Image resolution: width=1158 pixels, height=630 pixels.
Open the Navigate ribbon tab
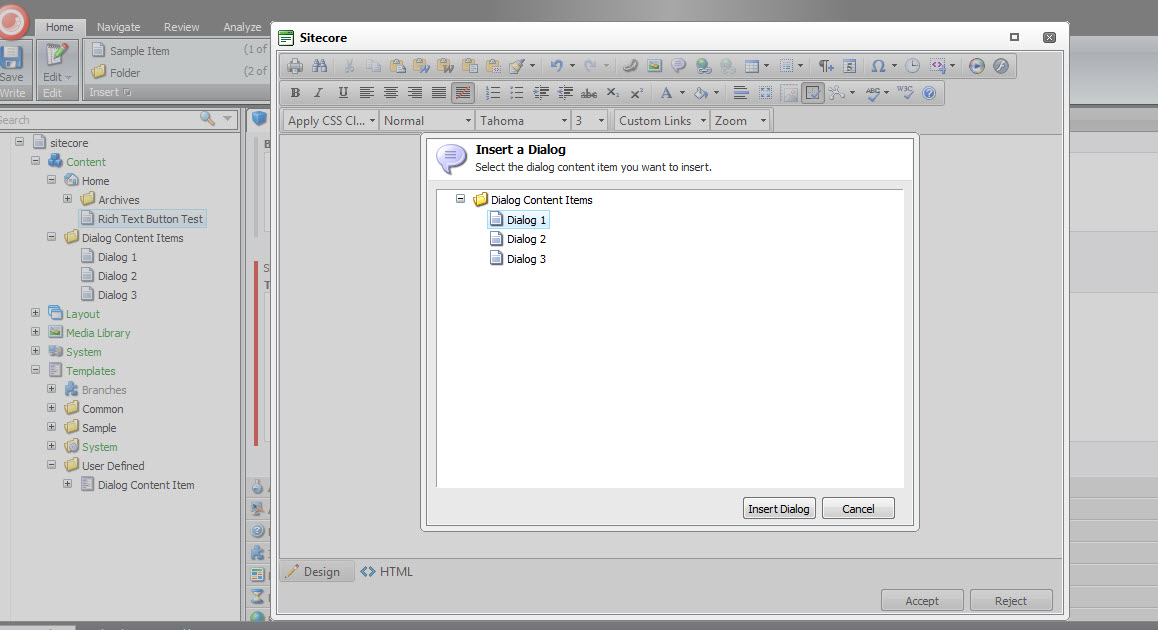coord(118,27)
